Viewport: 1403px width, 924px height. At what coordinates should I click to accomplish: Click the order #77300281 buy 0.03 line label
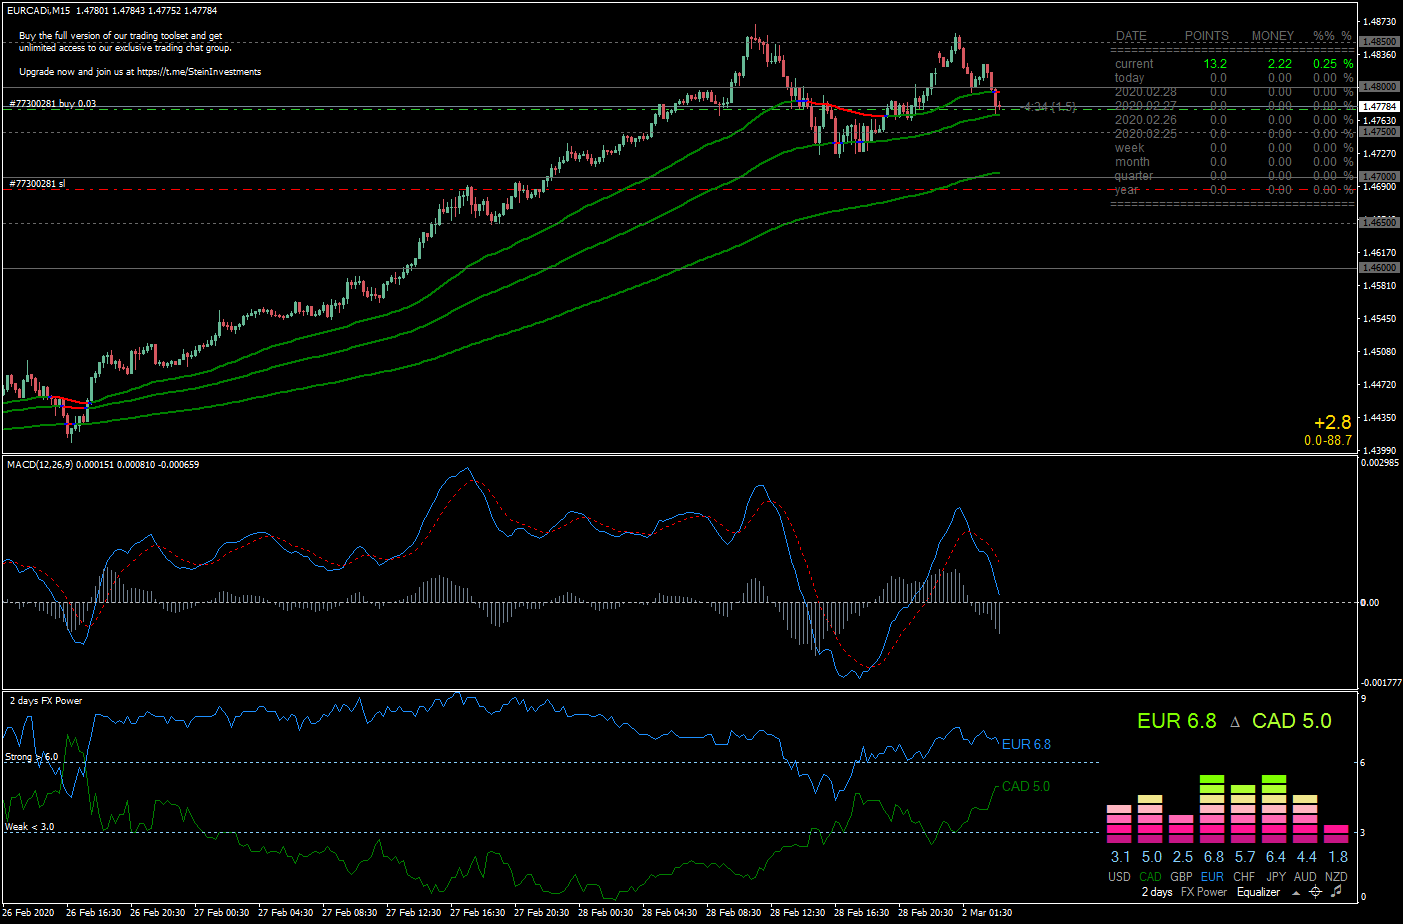pos(53,103)
